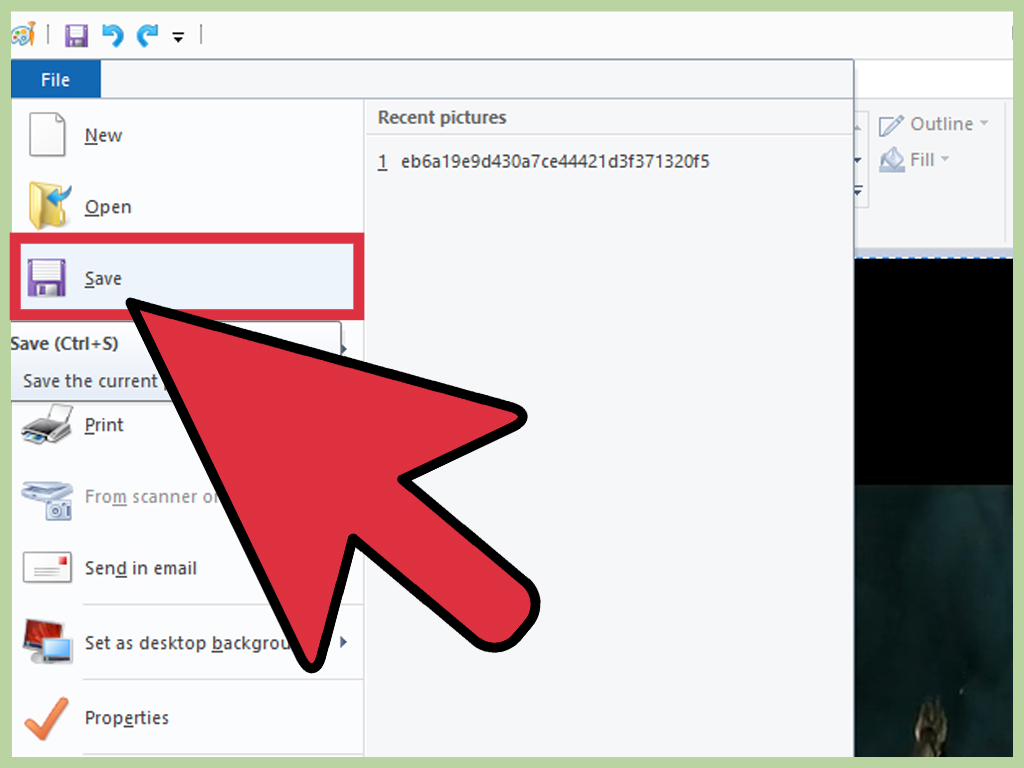Click the folder Open icon

click(x=49, y=206)
